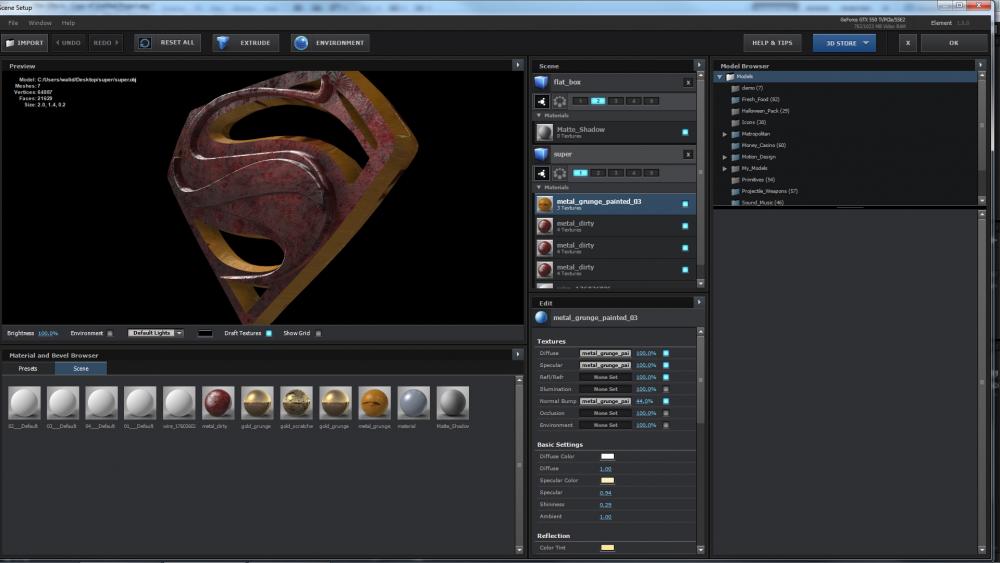Image resolution: width=1000 pixels, height=563 pixels.
Task: Click the Matte_Shadow thumbnail in material browser
Action: 452,403
